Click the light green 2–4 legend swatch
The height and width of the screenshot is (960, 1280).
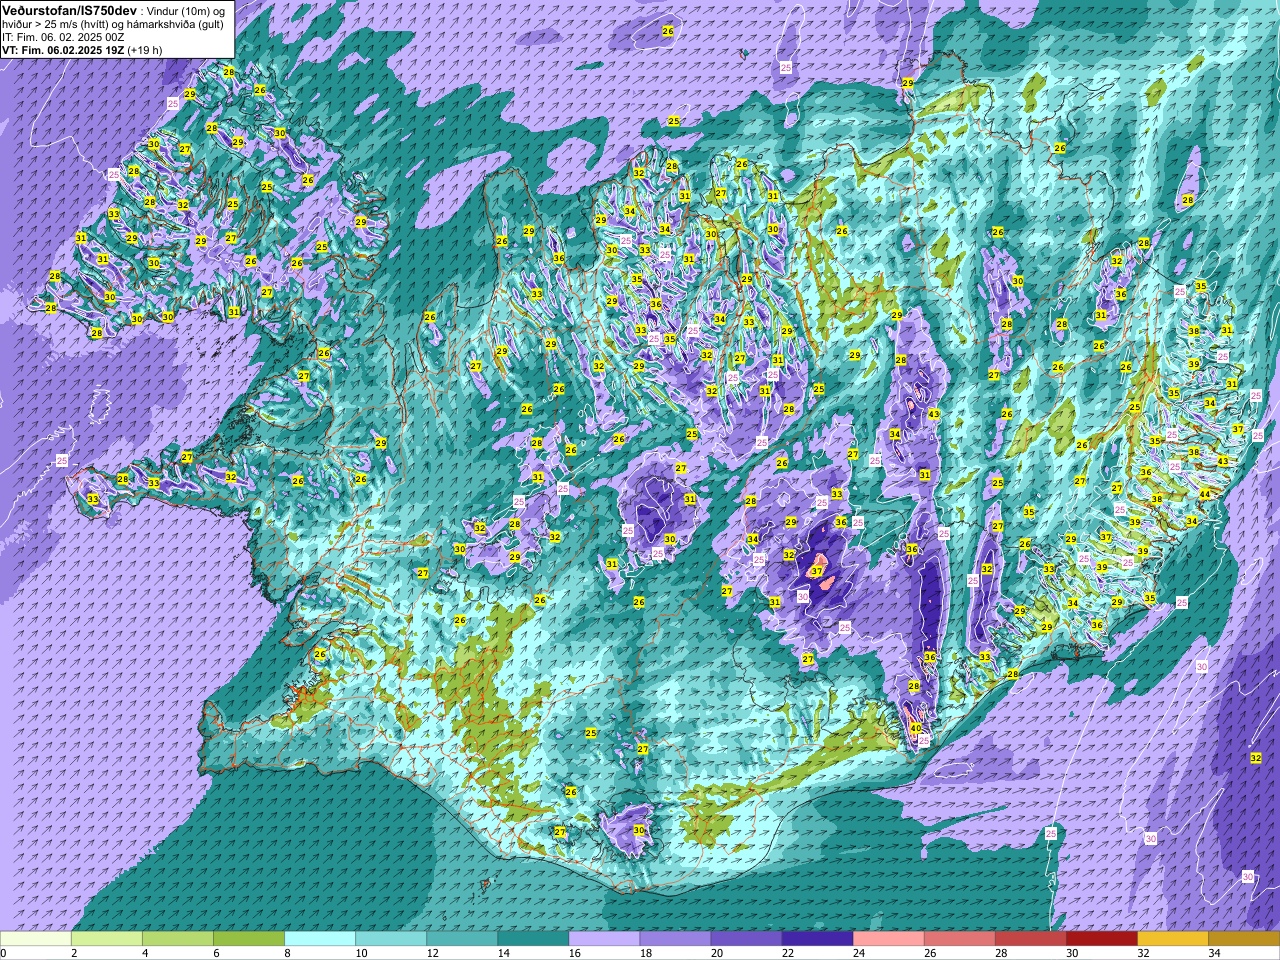coord(107,939)
